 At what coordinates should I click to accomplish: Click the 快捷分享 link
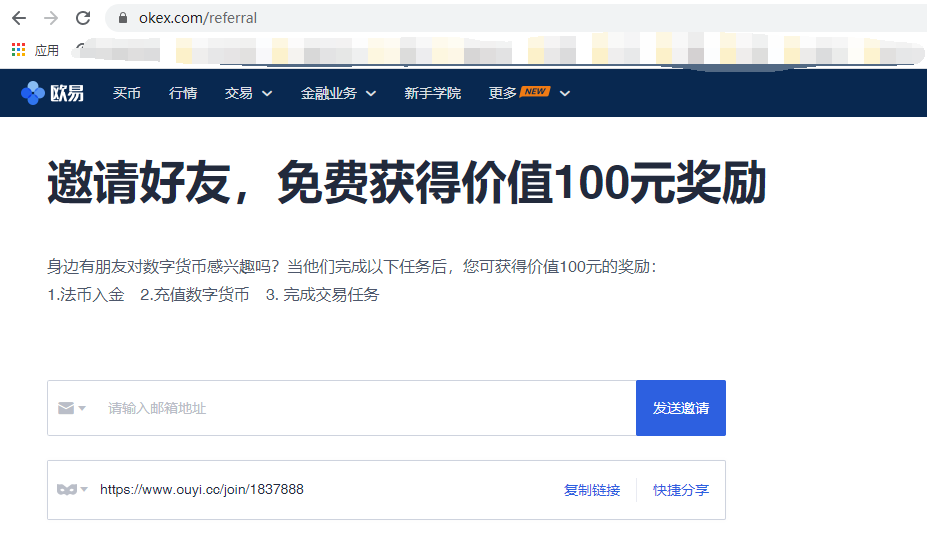pos(680,490)
